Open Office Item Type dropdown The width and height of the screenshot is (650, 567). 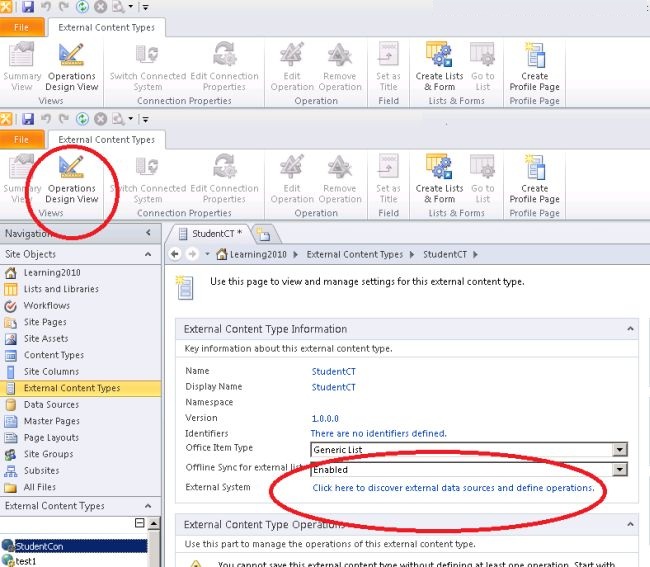pyautogui.click(x=619, y=449)
